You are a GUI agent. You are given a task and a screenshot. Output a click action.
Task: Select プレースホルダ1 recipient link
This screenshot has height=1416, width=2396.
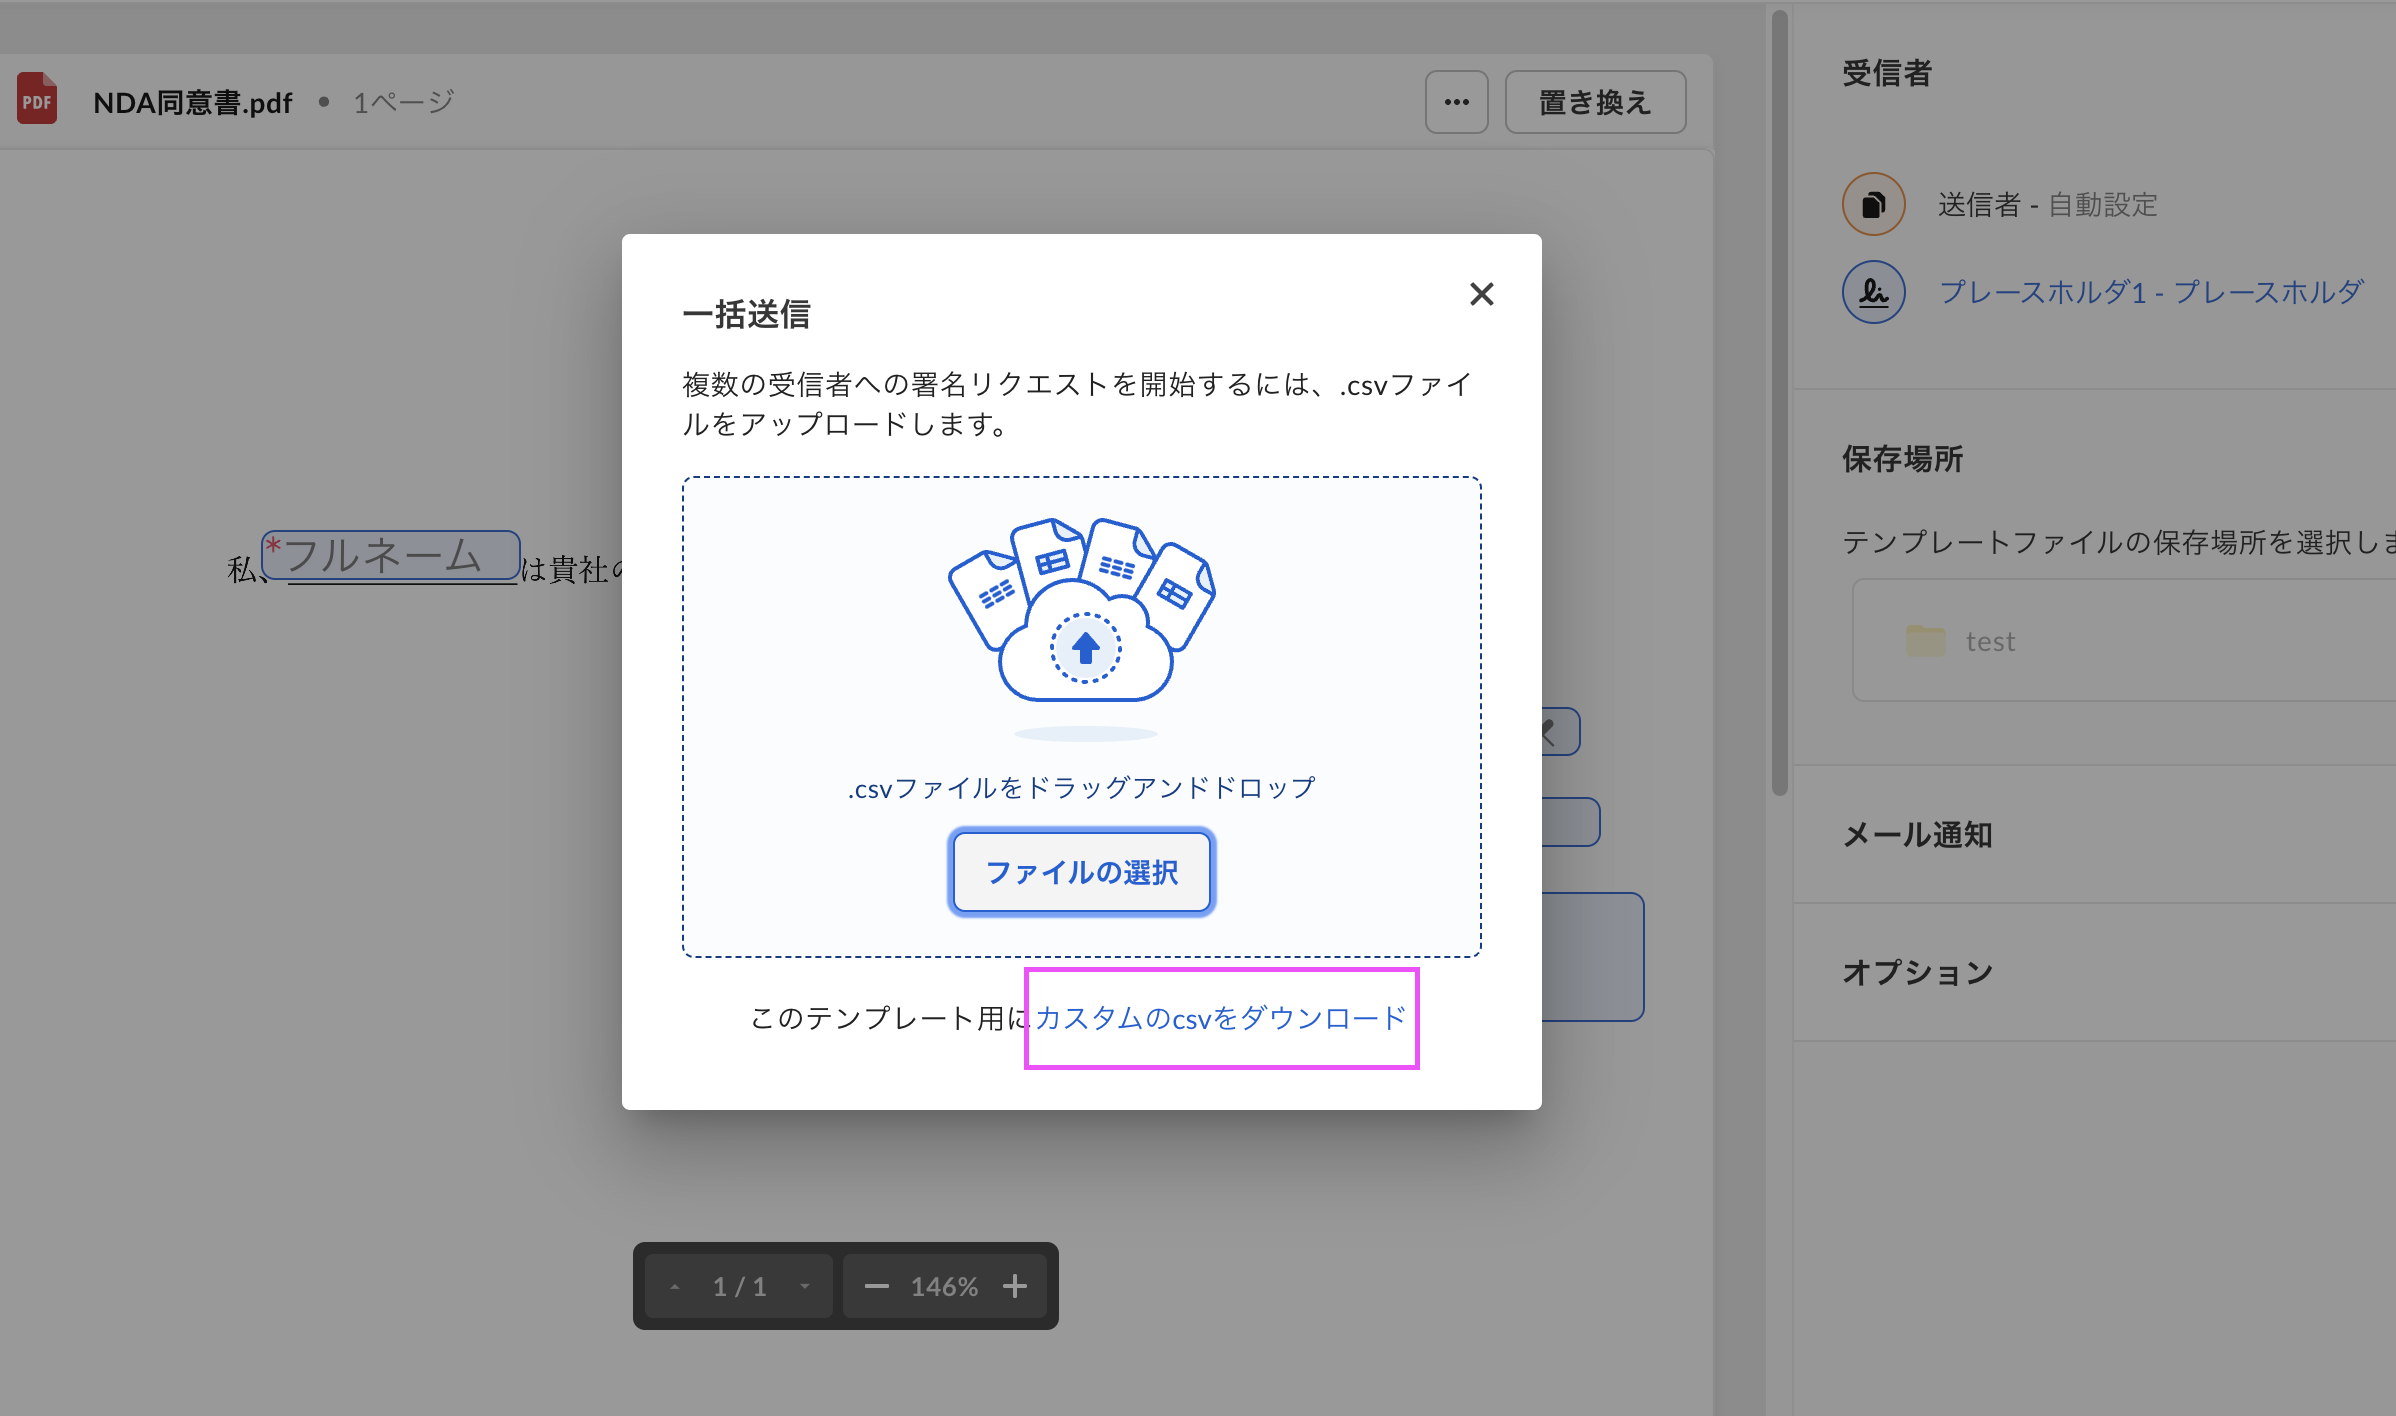tap(2150, 292)
